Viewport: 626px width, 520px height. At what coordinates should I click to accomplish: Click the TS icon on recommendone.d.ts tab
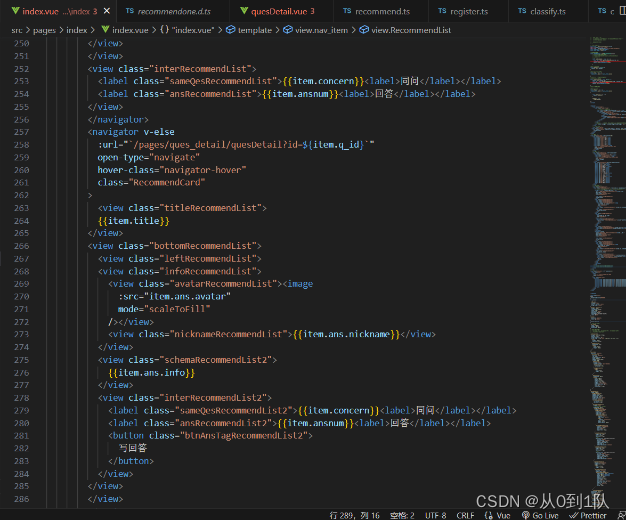pos(130,11)
